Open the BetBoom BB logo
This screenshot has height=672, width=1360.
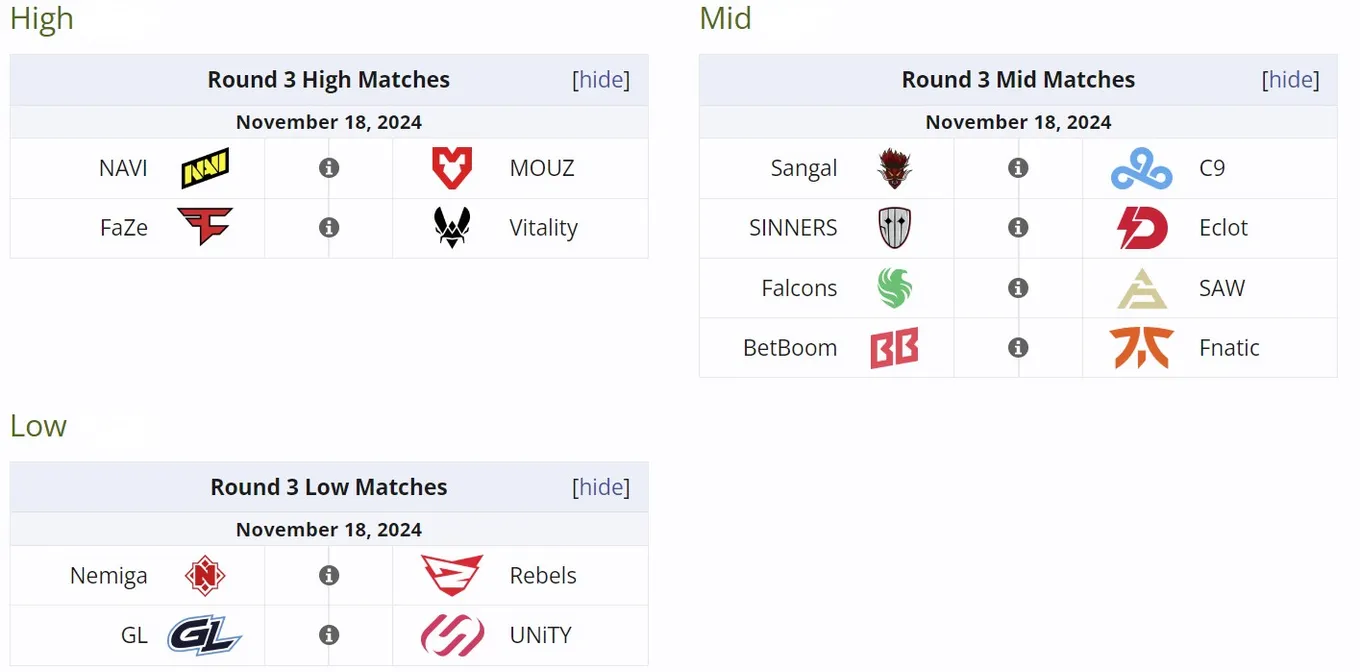(x=894, y=347)
